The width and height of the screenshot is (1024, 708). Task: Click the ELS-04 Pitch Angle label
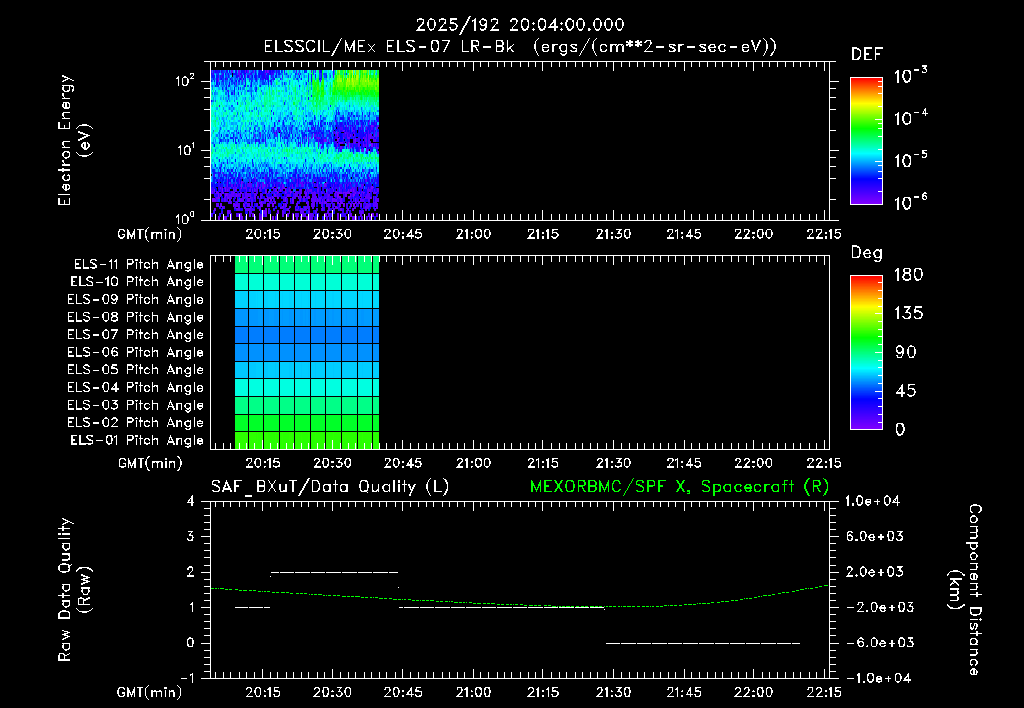(x=135, y=387)
